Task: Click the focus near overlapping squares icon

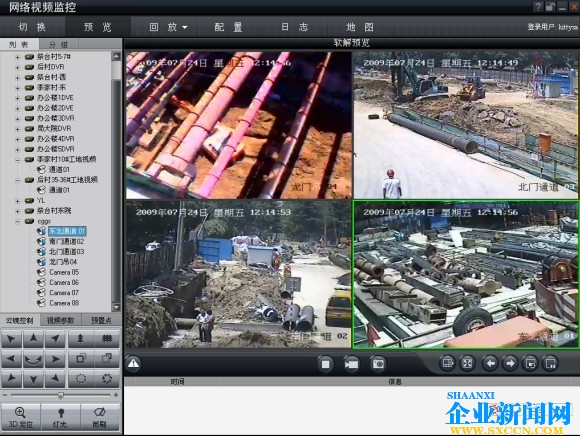Action: coord(81,359)
